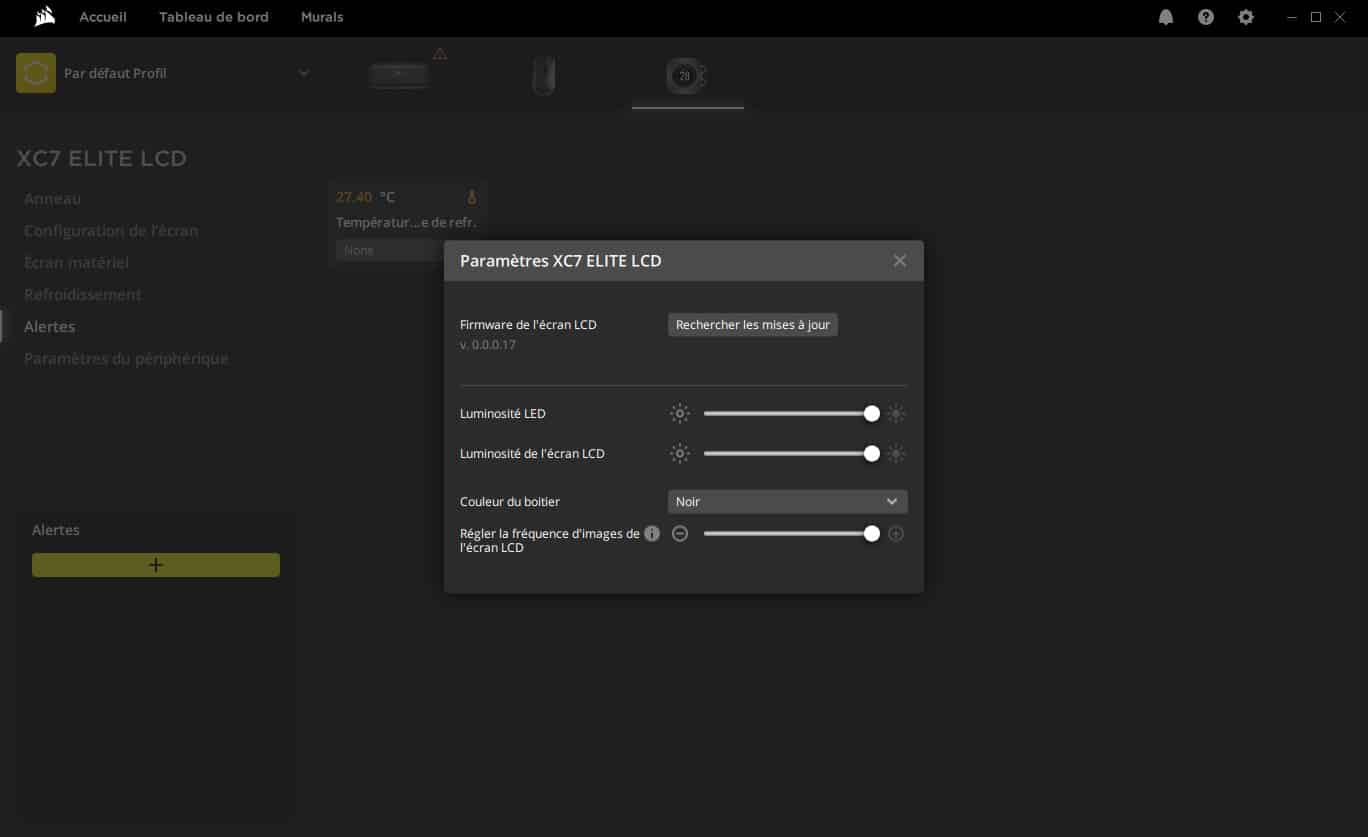Open the settings gear icon
The height and width of the screenshot is (837, 1368).
tap(1246, 17)
